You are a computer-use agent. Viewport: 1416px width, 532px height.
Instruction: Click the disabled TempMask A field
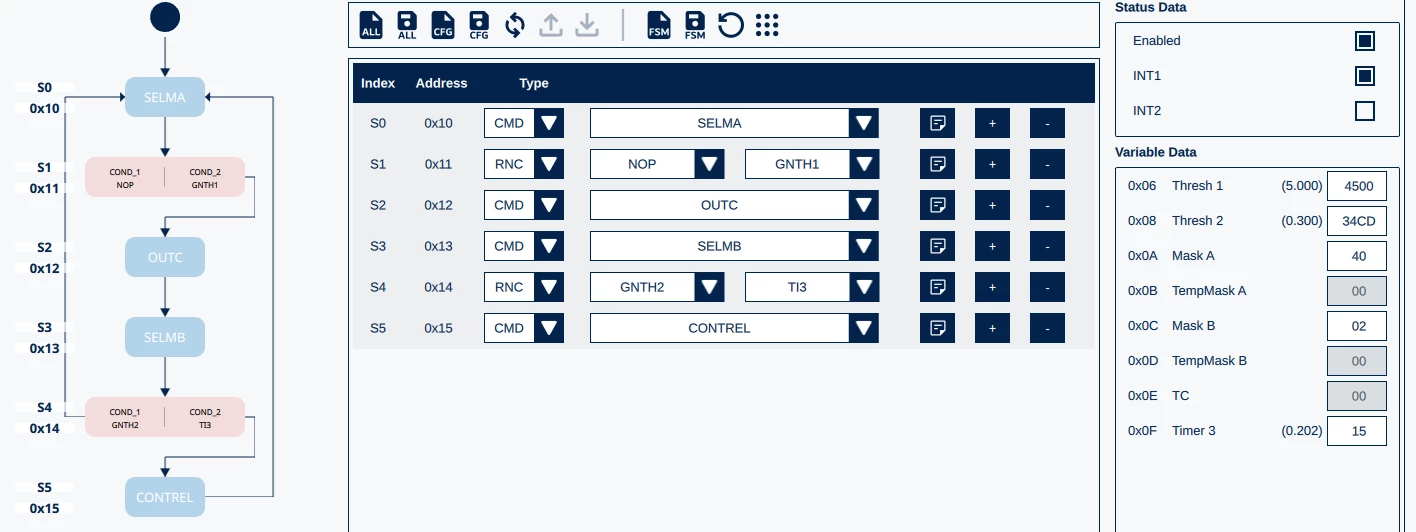click(1357, 291)
